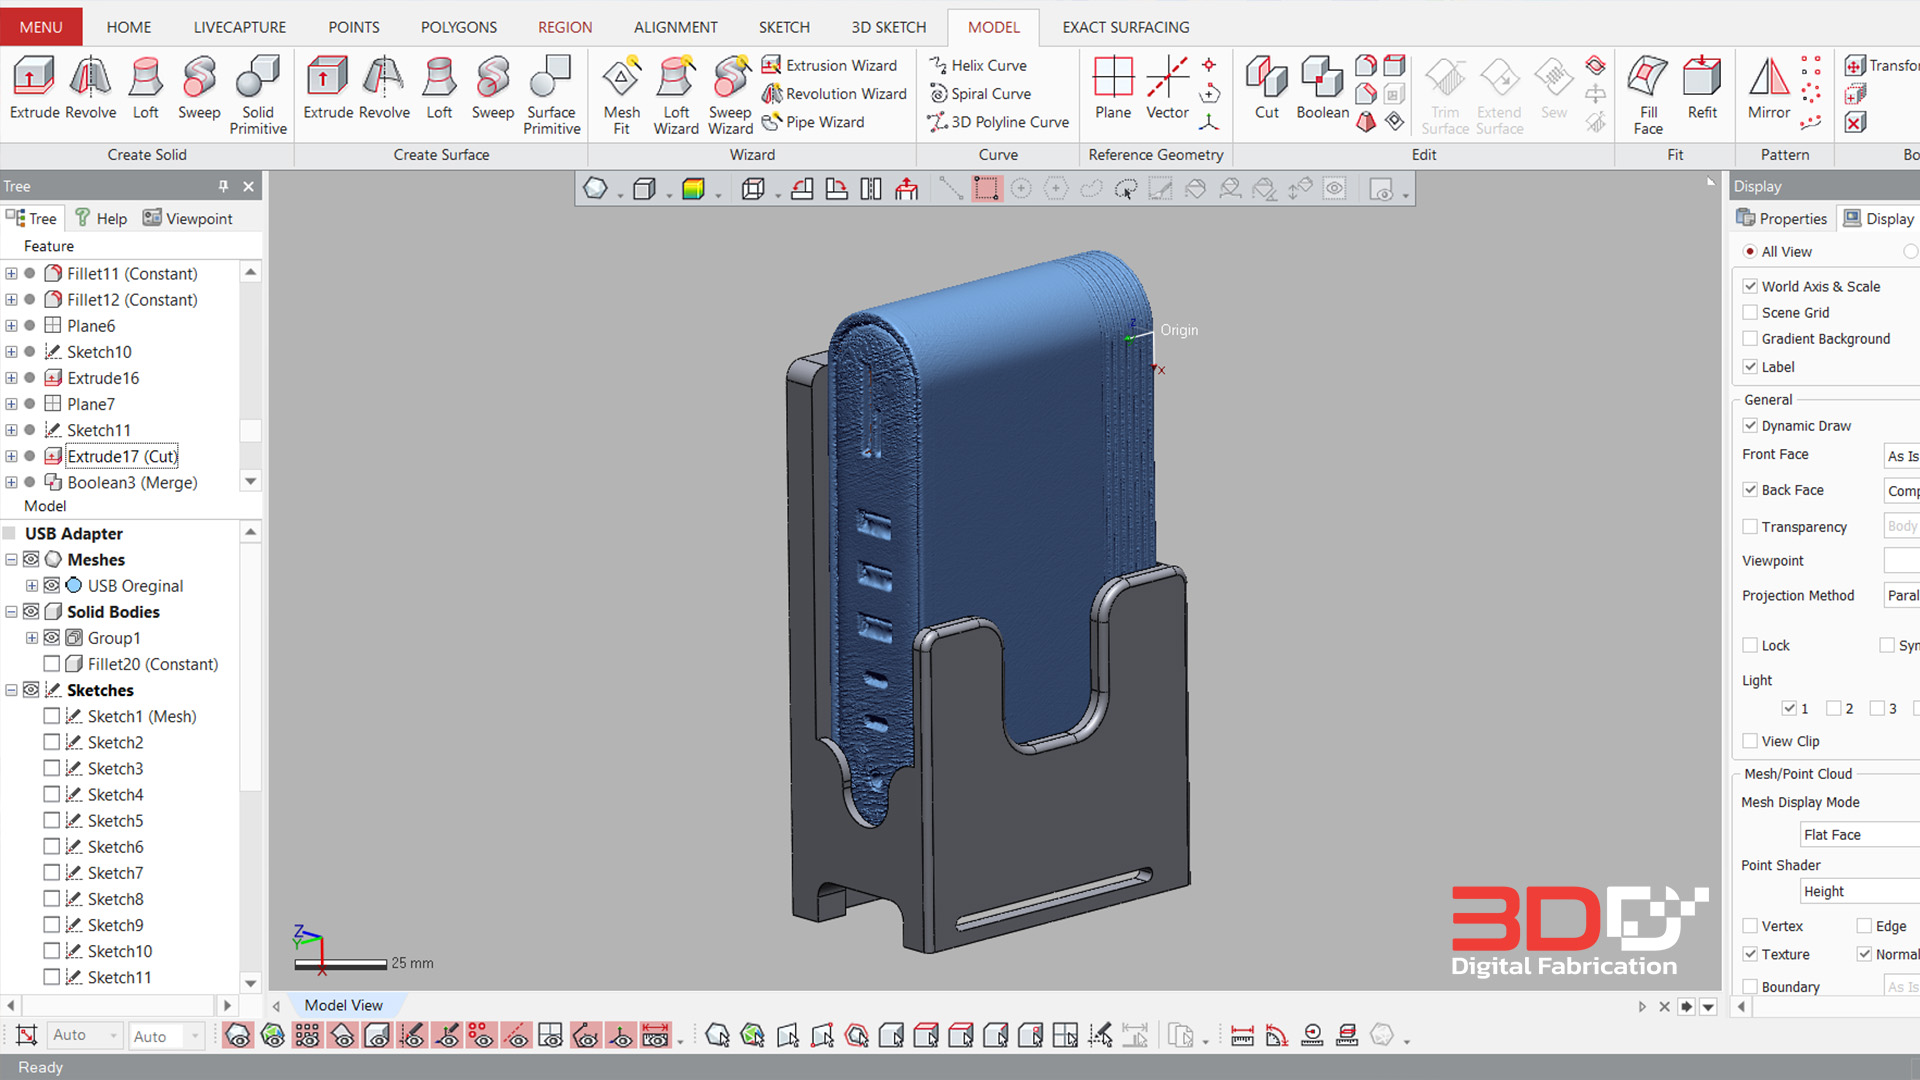This screenshot has width=1920, height=1080.
Task: Collapse the Solid Bodies group
Action: point(11,611)
